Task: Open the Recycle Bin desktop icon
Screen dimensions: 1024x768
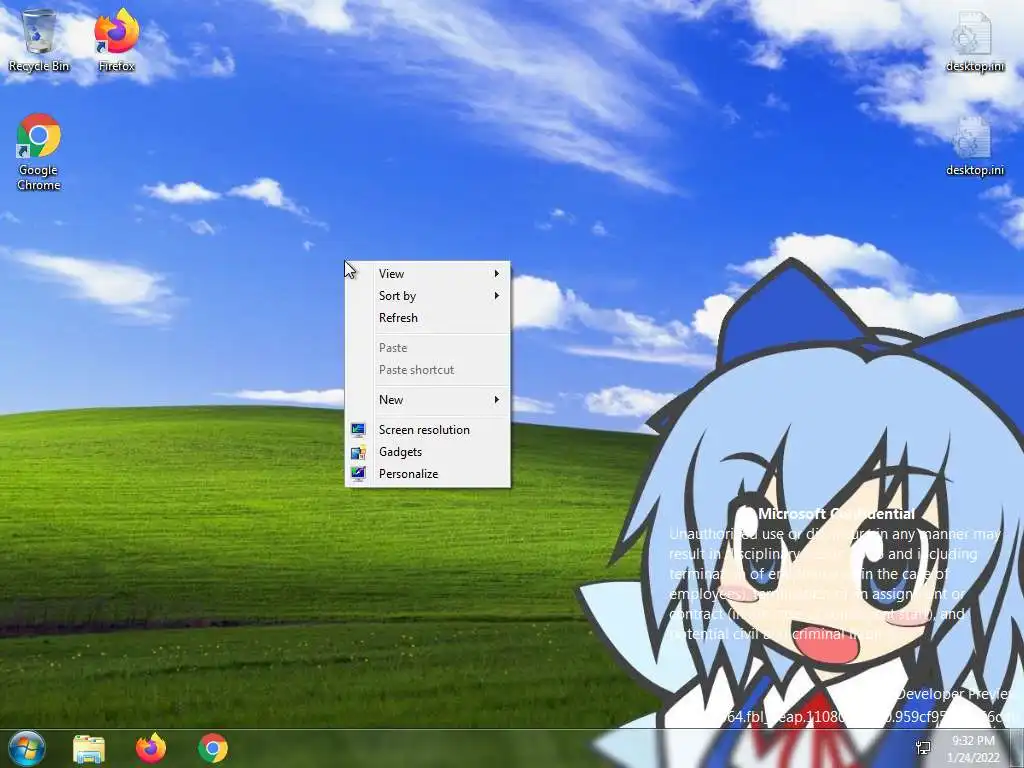Action: 39,40
